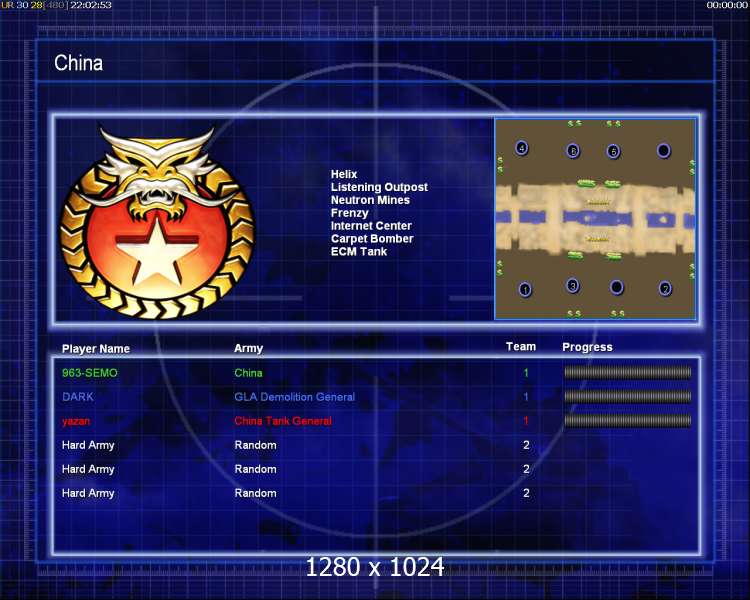750x600 pixels.
Task: Click 963-SEMO's team number 1
Action: click(x=526, y=373)
